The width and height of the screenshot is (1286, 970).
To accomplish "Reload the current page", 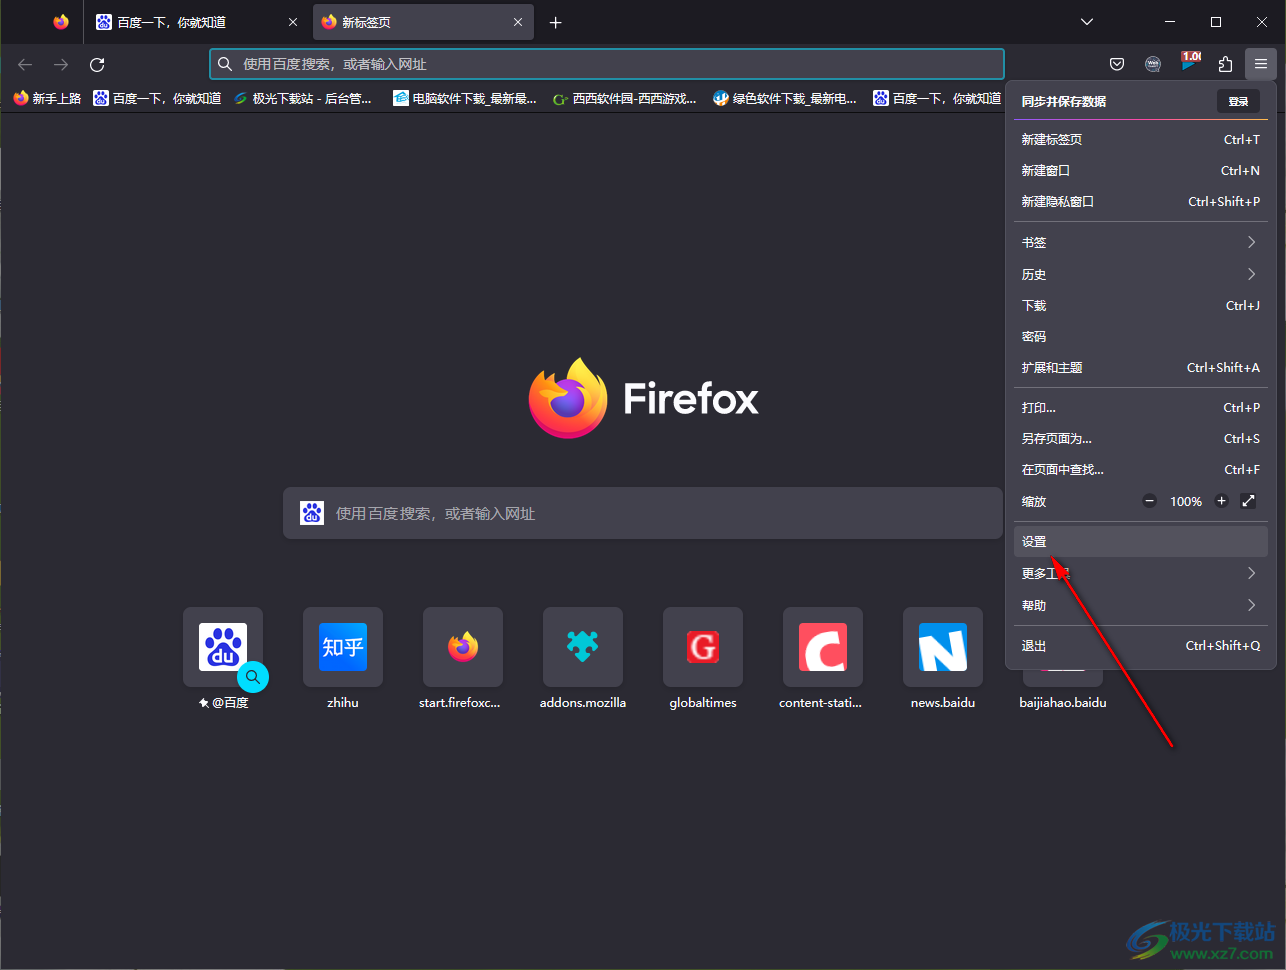I will (97, 64).
